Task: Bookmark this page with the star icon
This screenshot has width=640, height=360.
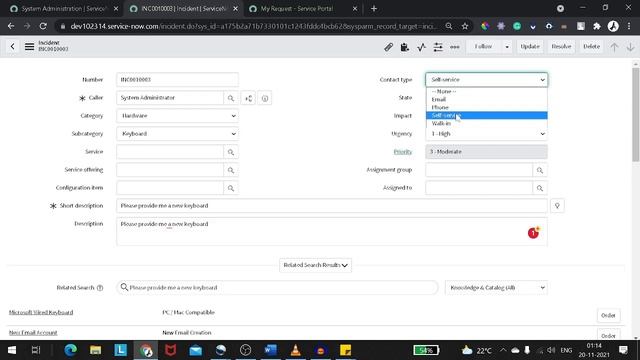Action: point(465,26)
